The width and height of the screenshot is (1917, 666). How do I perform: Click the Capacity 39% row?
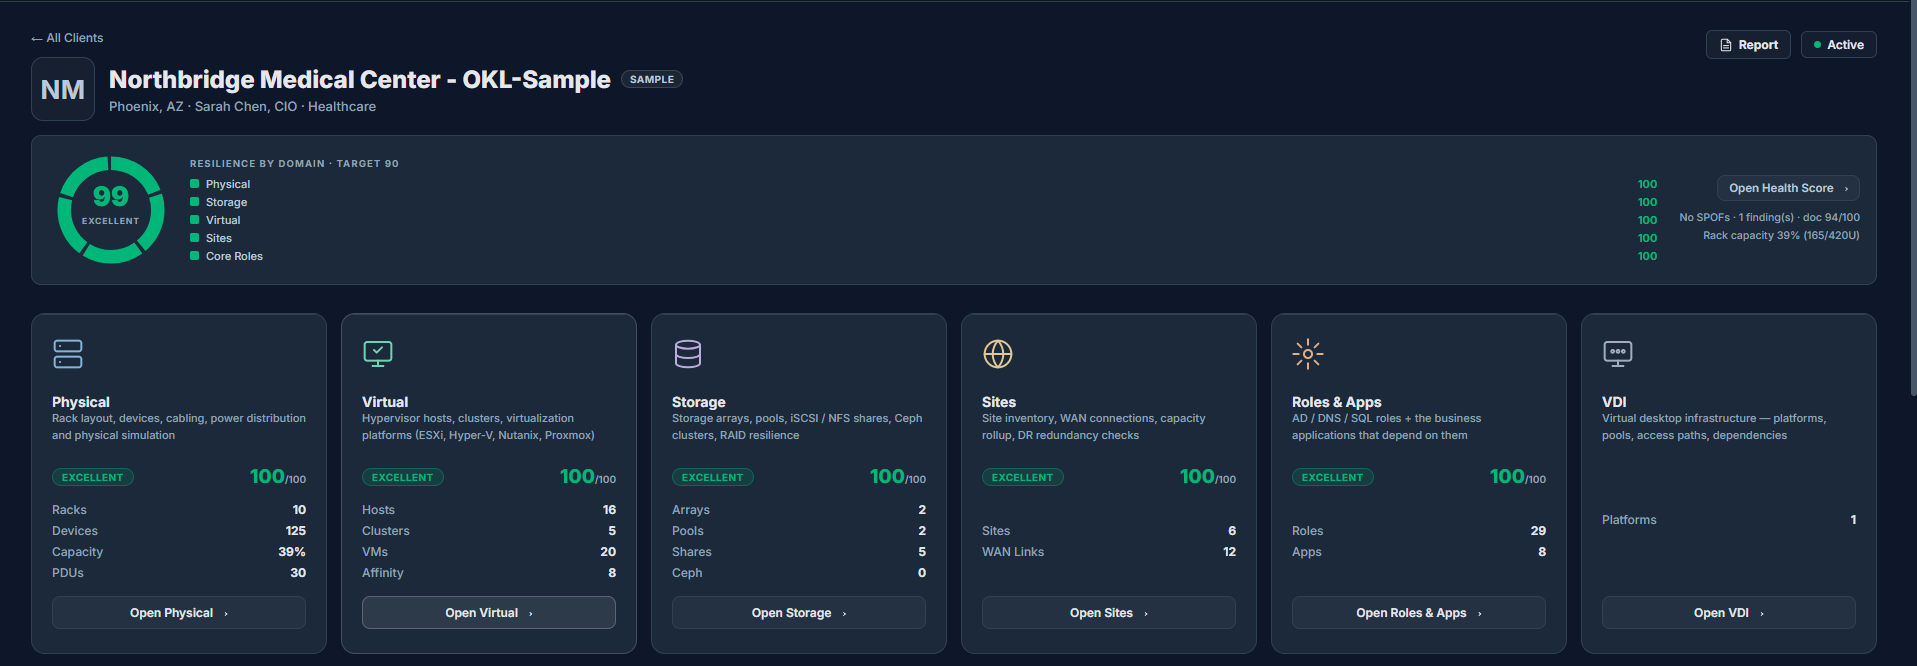click(179, 552)
